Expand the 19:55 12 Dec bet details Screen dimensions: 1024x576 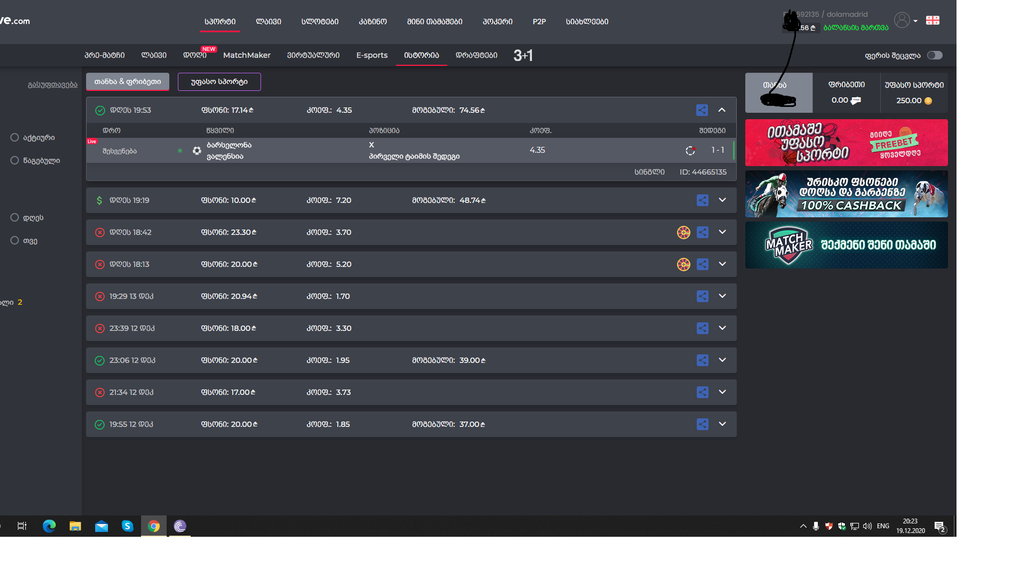722,424
